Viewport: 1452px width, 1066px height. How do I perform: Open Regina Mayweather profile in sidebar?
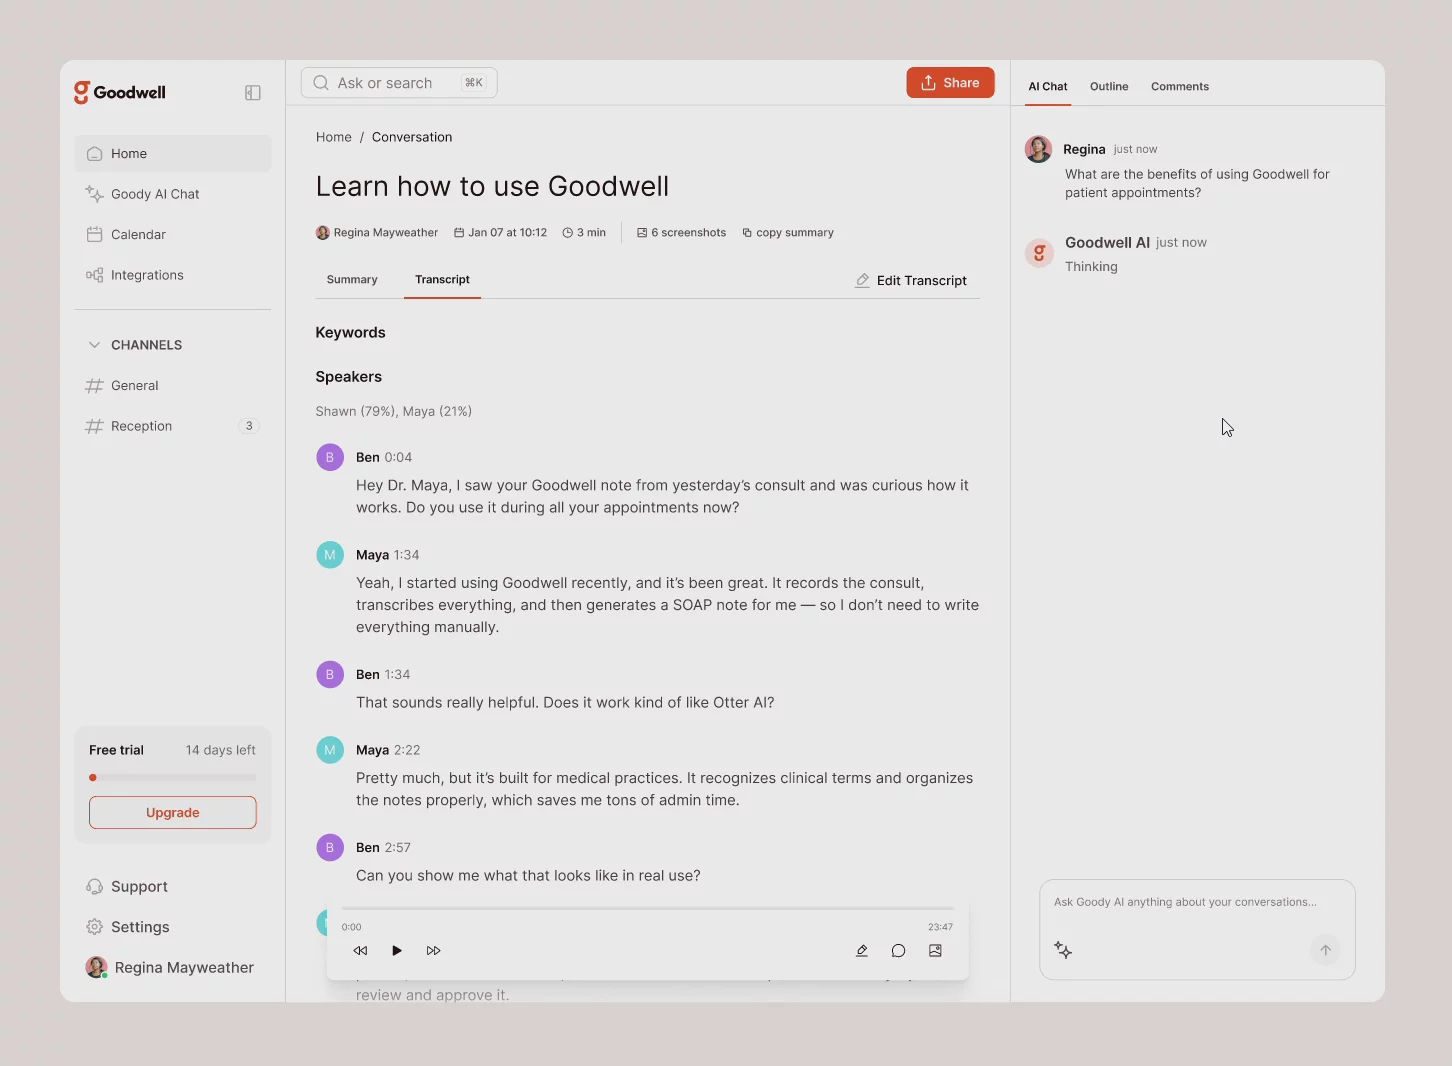point(170,967)
